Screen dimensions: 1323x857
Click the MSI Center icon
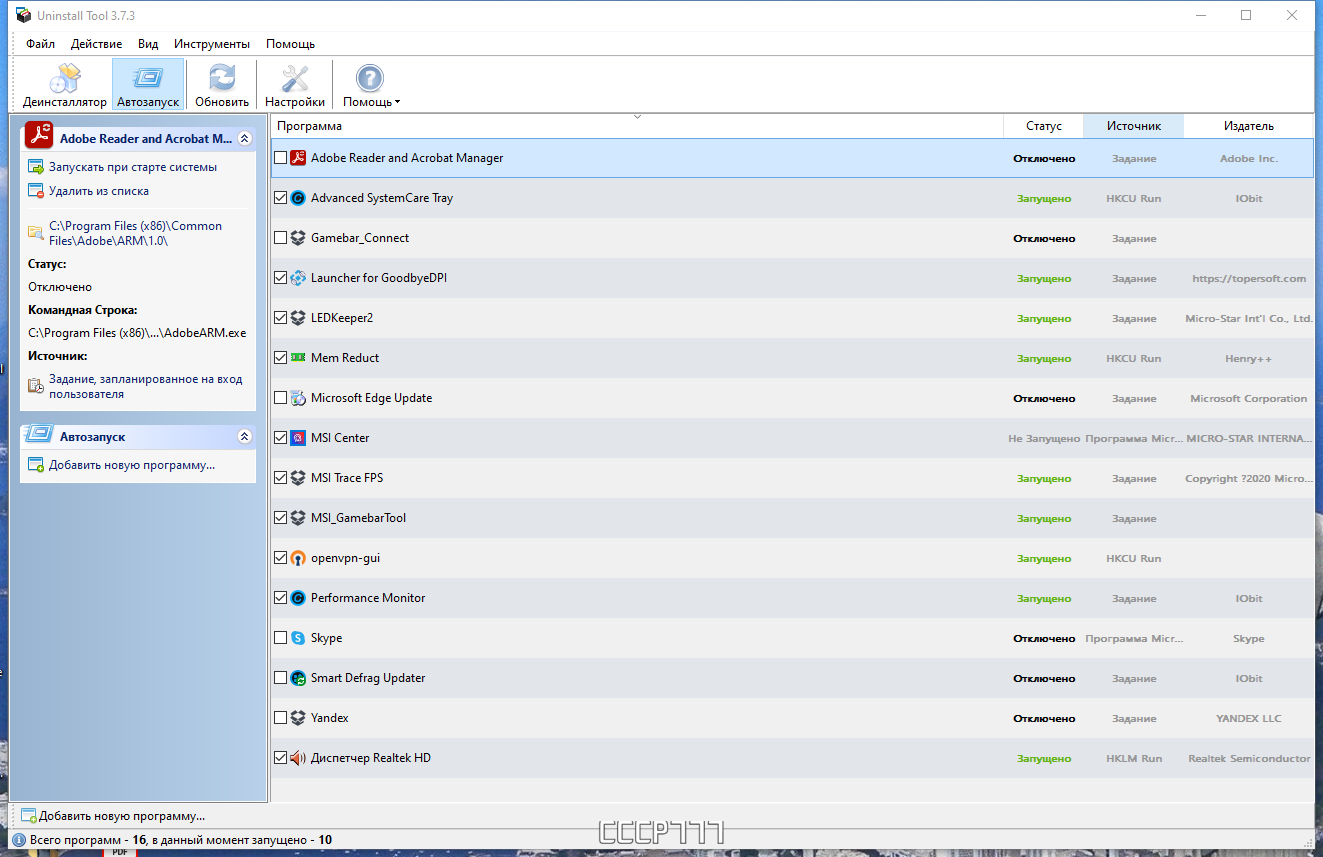click(x=297, y=438)
